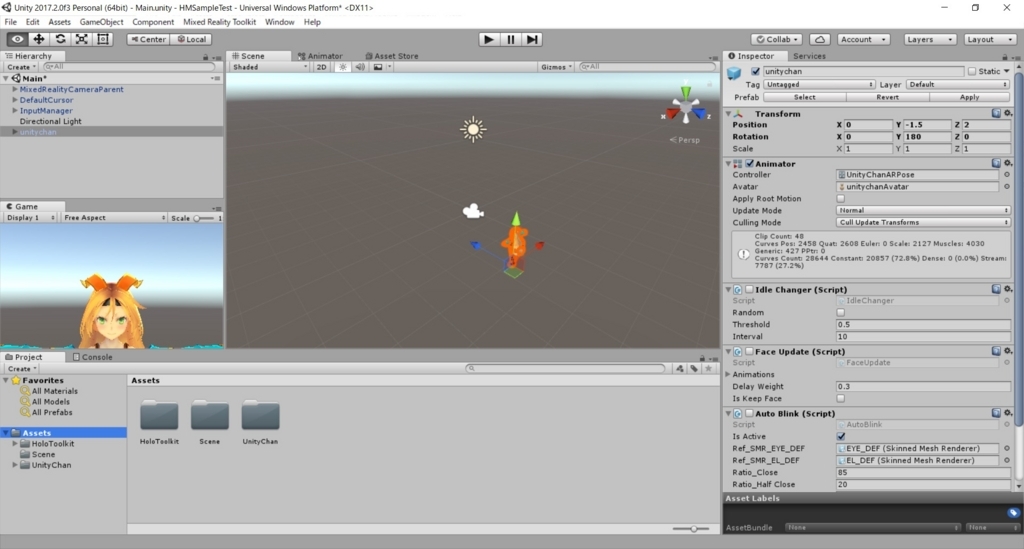
Task: Select the Hand view tool
Action: coord(17,39)
